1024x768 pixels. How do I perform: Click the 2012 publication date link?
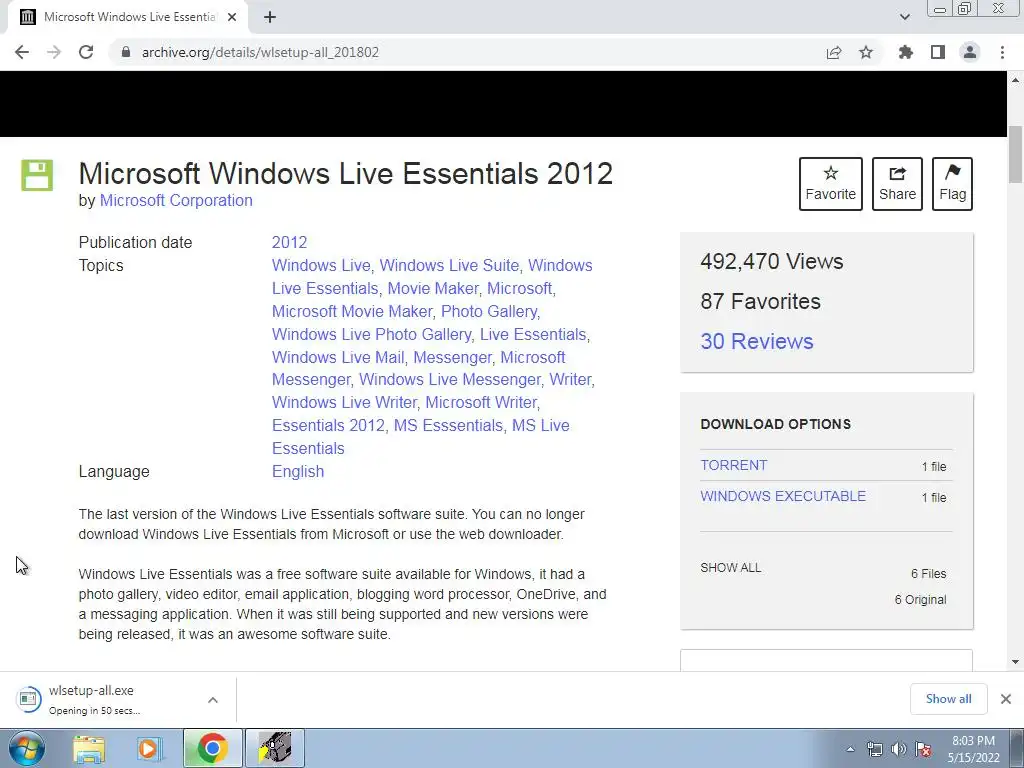point(289,242)
